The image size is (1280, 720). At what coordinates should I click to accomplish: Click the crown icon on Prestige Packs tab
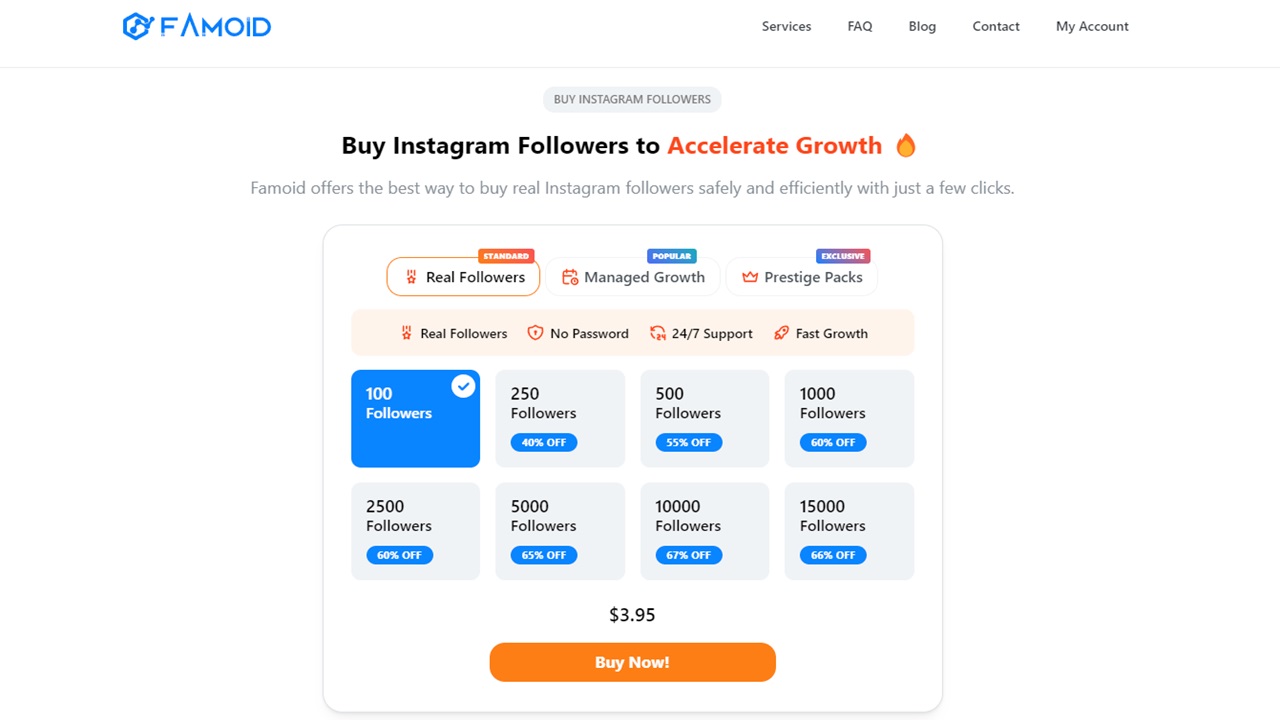click(x=749, y=277)
